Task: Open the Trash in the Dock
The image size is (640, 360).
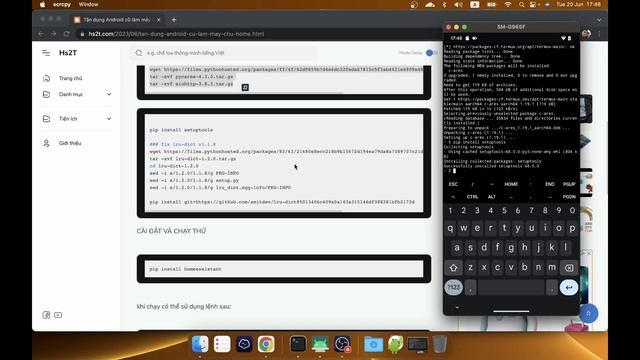Action: [x=440, y=344]
